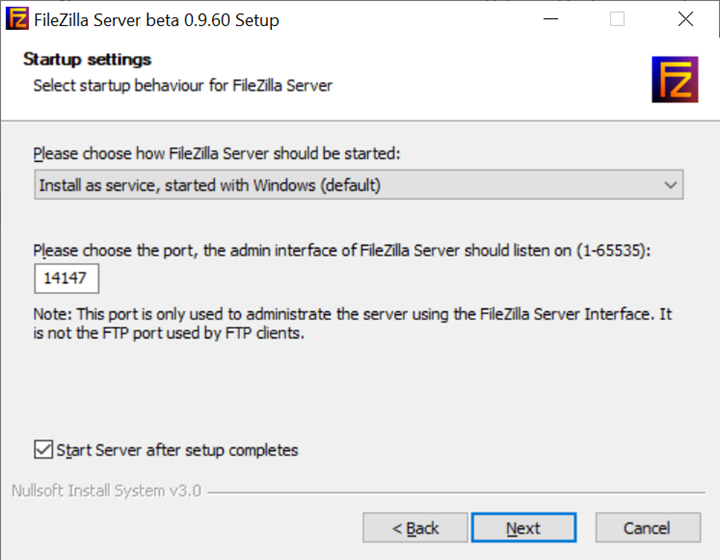Go to previous page with Back button
The height and width of the screenshot is (560, 720).
tap(415, 527)
